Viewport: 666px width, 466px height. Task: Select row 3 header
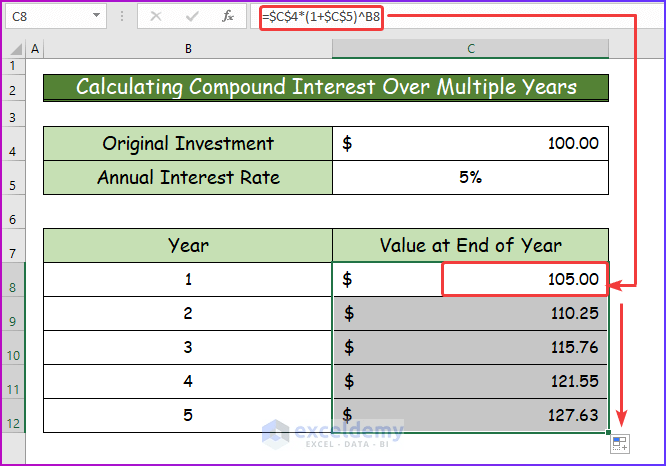pyautogui.click(x=13, y=114)
